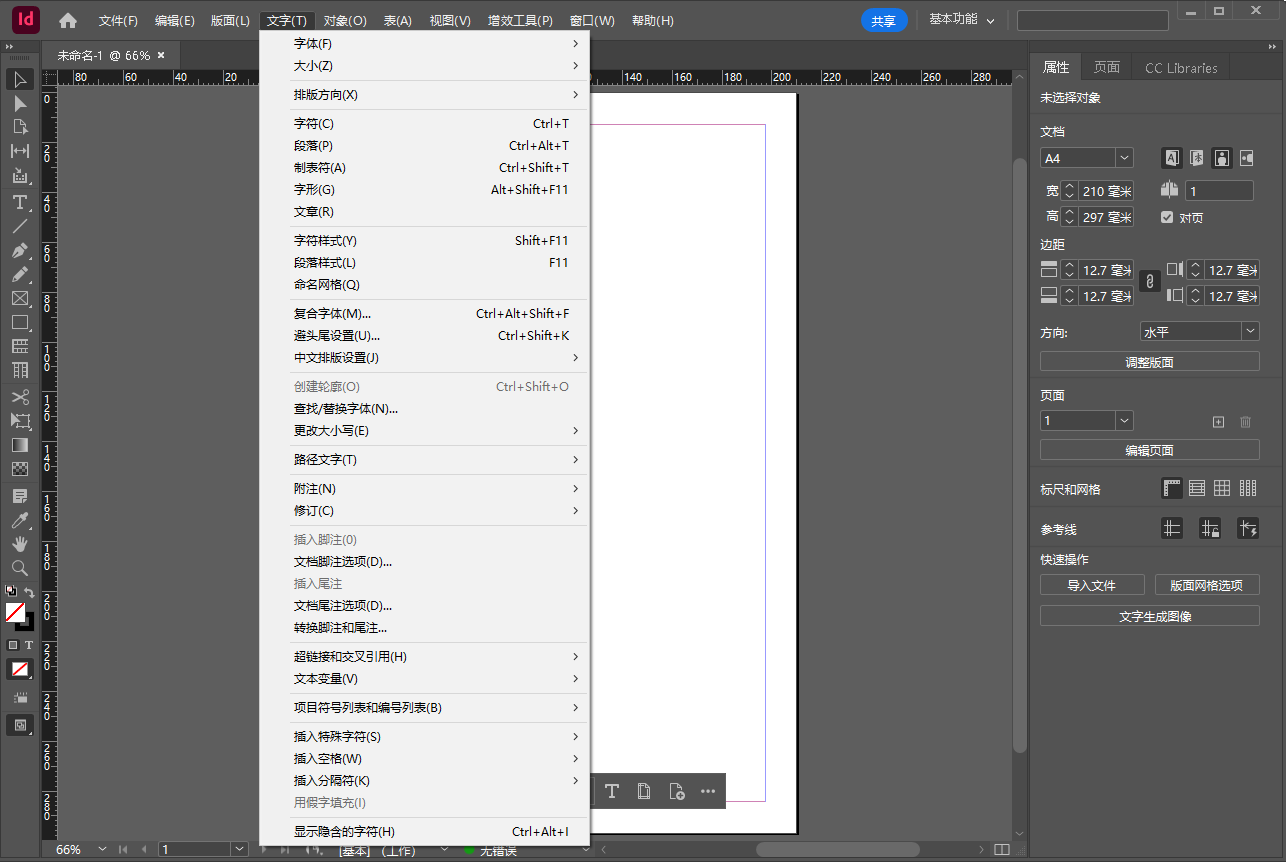Click the fill color swatch with red slash
The width and height of the screenshot is (1286, 862).
click(x=14, y=612)
